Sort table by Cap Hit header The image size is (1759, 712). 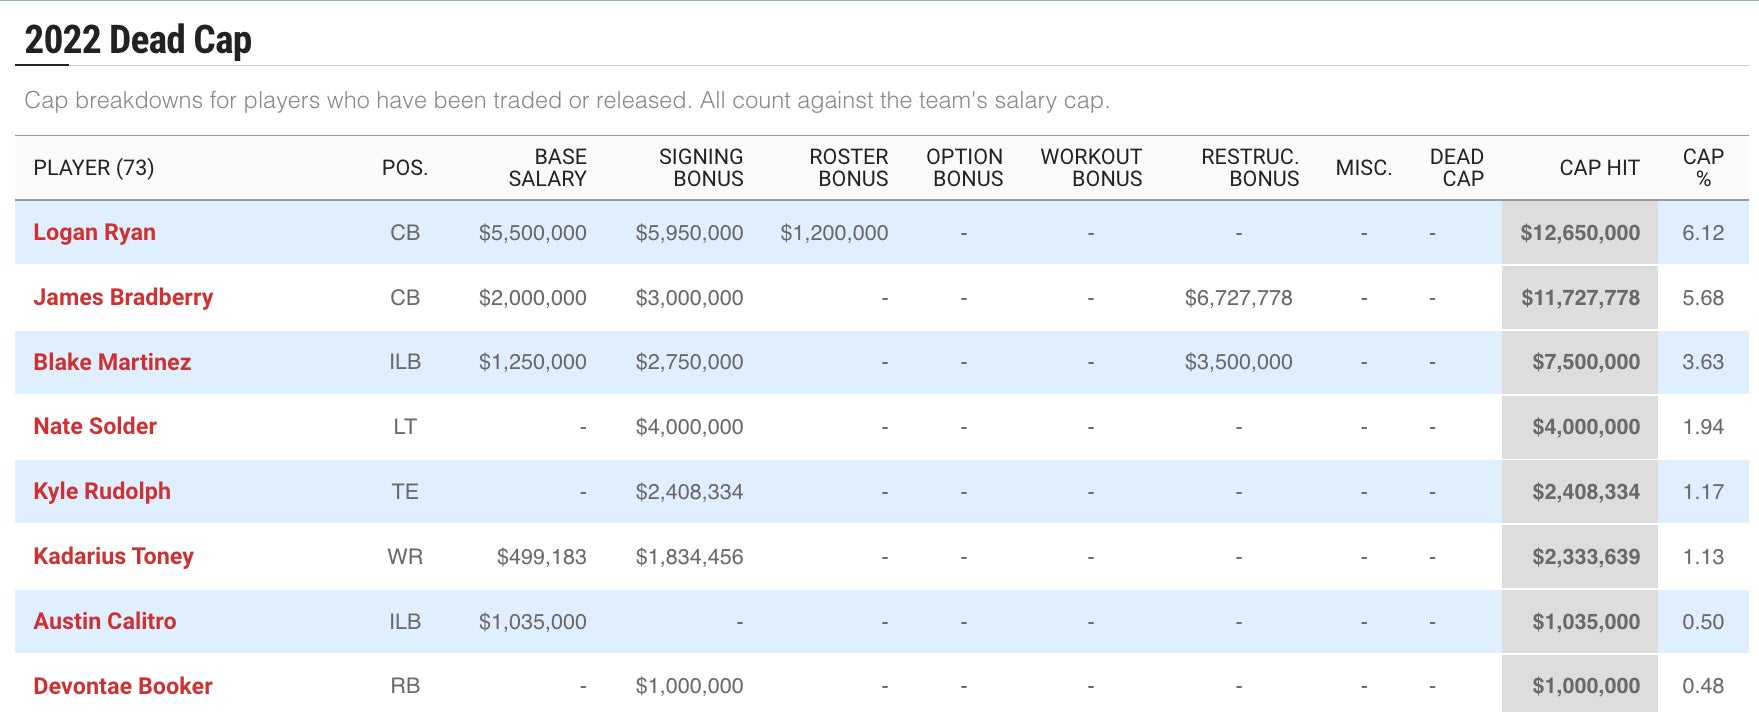tap(1599, 168)
